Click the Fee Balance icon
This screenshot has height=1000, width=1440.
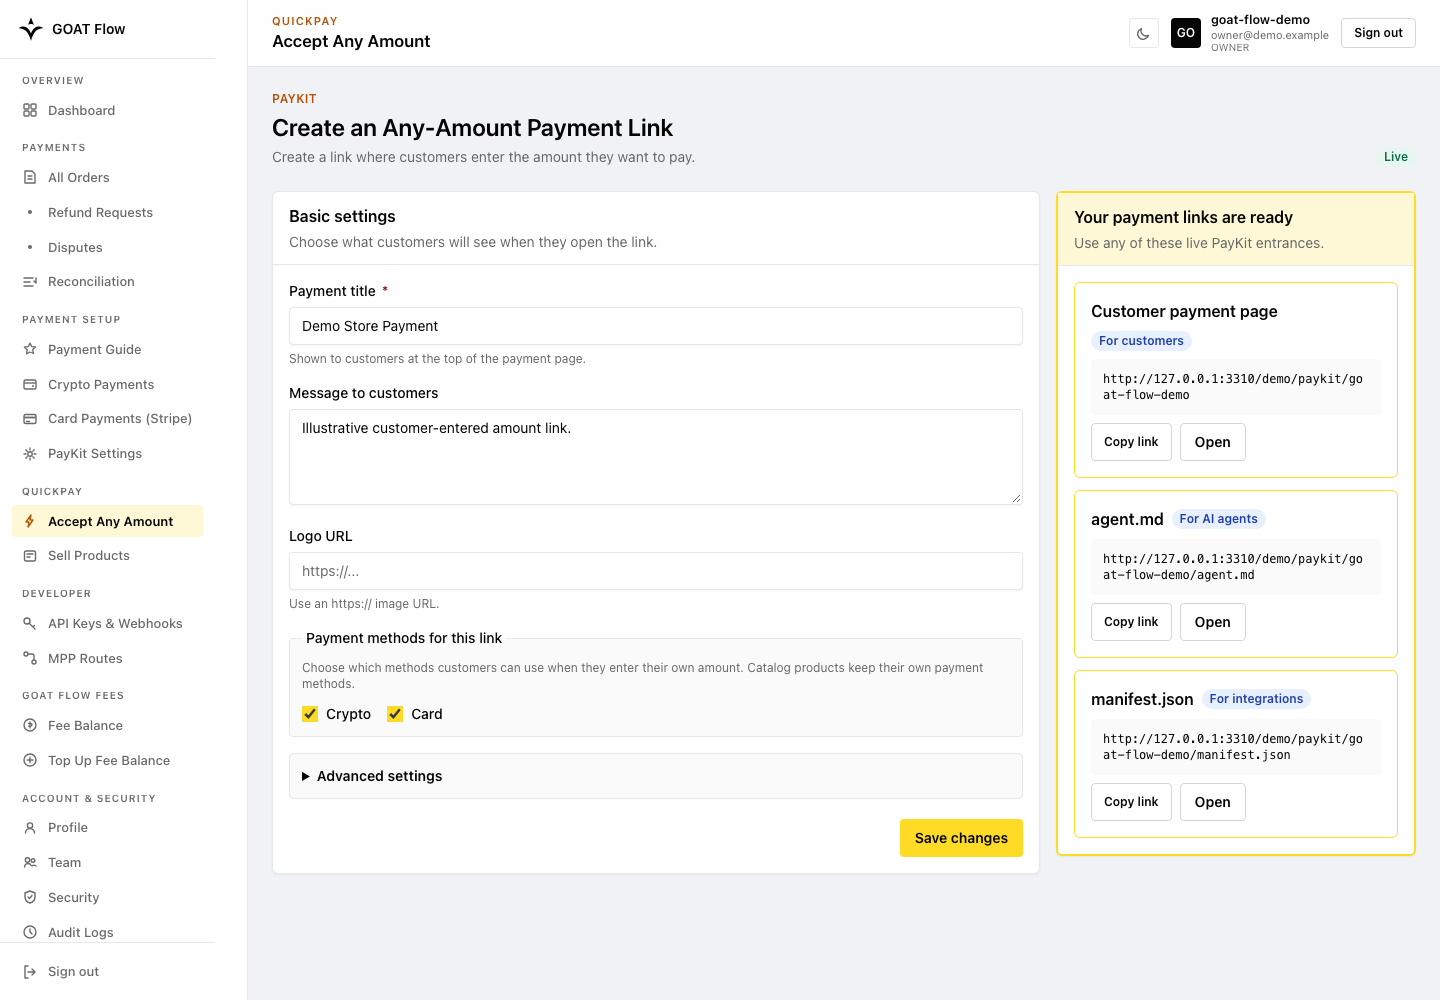(30, 726)
